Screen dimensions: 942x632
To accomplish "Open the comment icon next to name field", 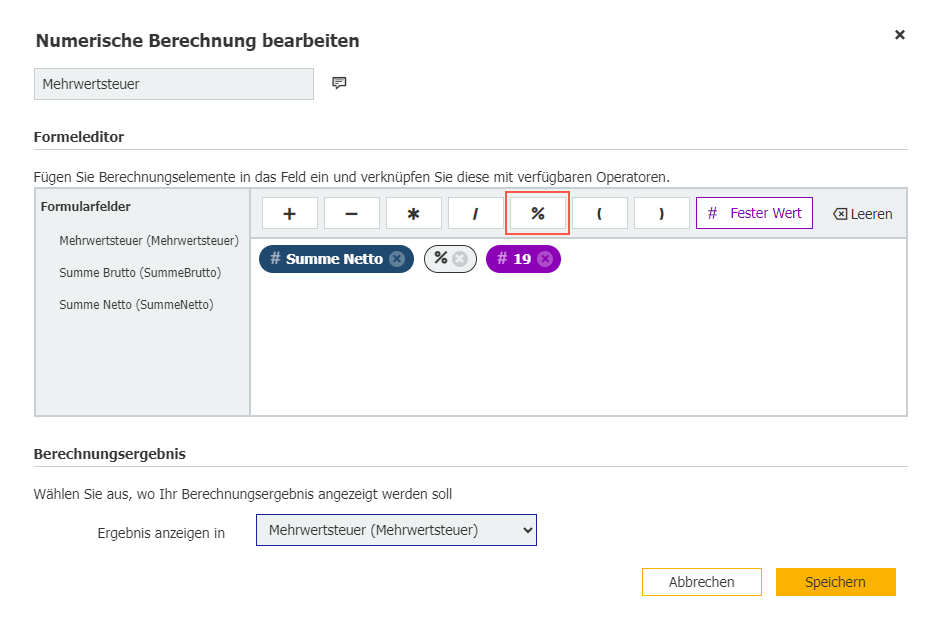I will [x=339, y=83].
